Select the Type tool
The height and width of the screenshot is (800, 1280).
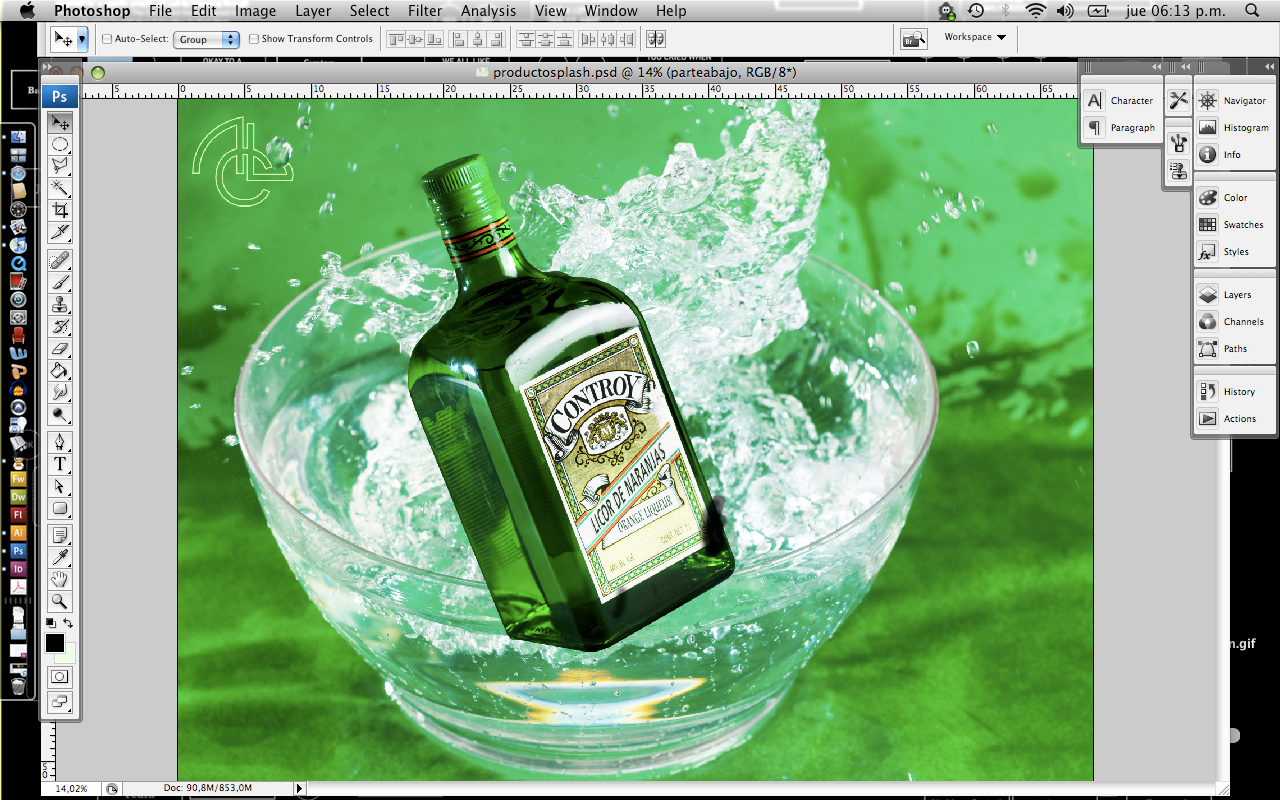coord(60,464)
